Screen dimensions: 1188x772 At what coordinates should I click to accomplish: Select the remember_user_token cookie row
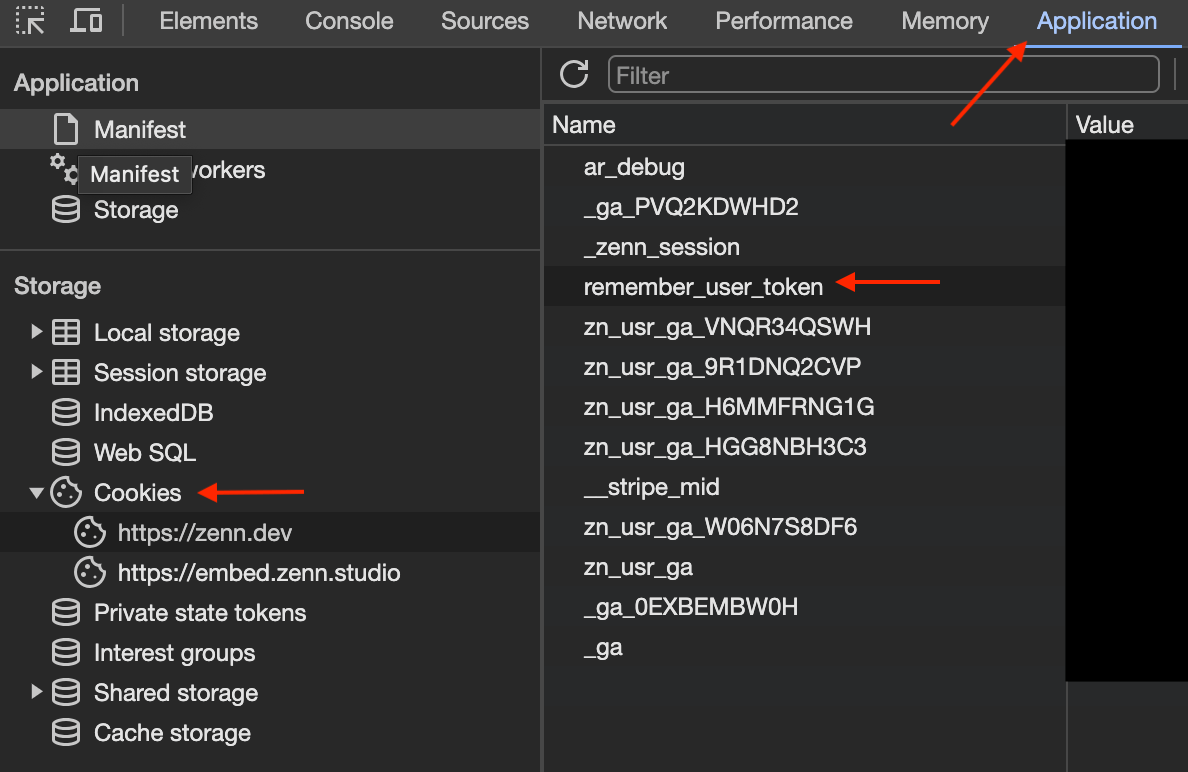coord(703,287)
